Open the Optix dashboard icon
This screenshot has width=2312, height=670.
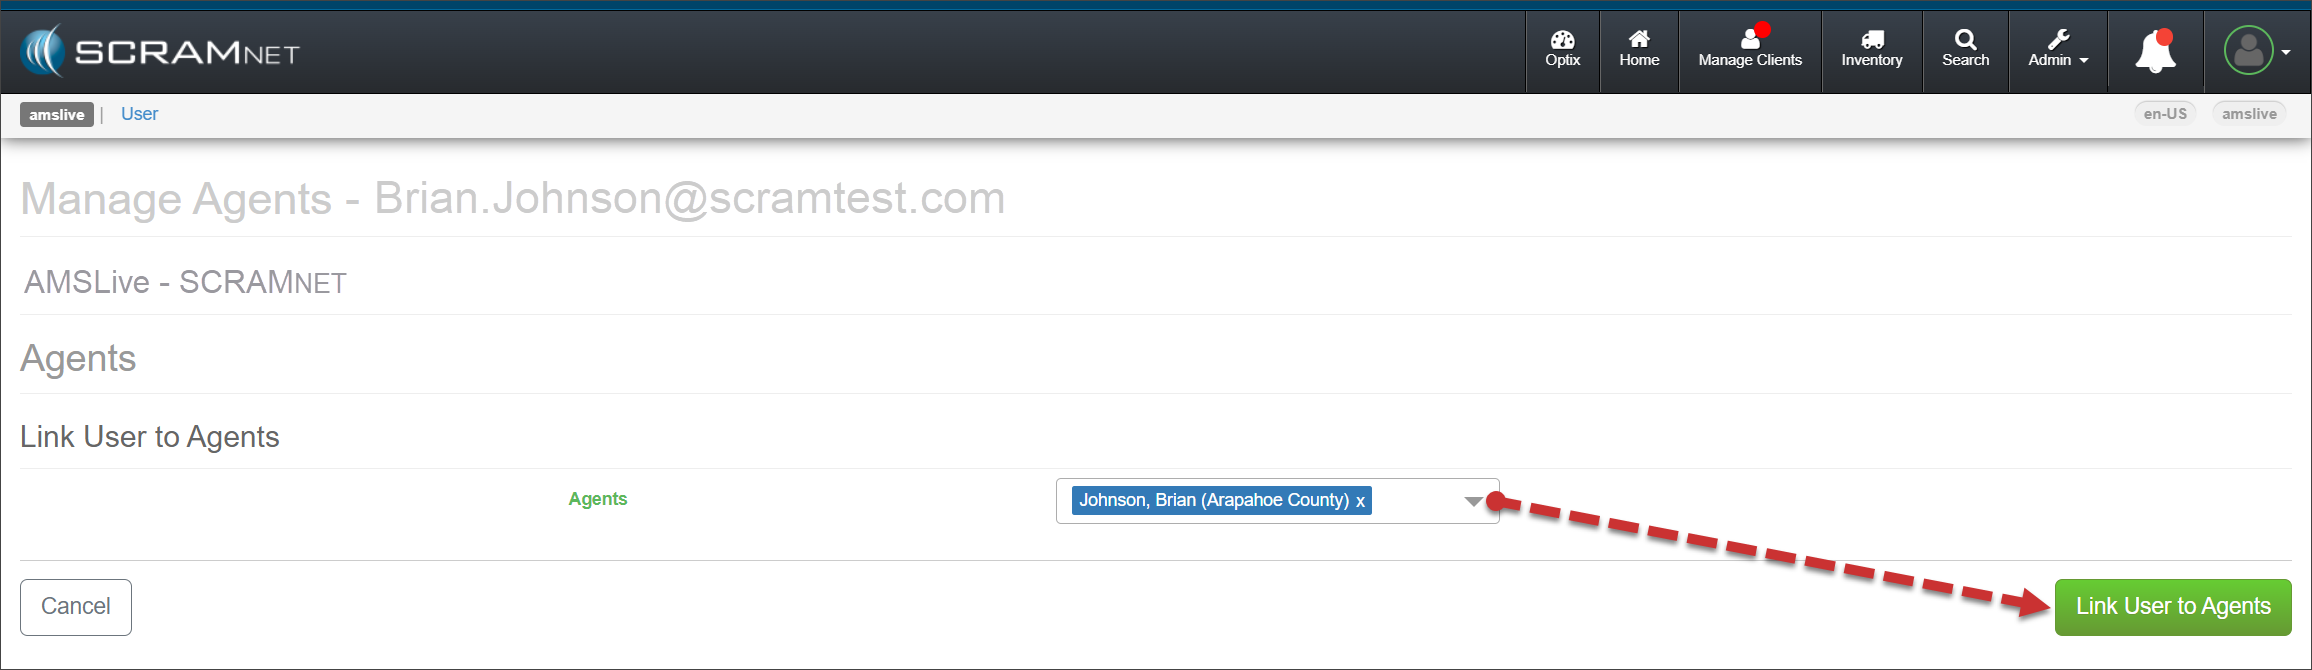point(1562,49)
